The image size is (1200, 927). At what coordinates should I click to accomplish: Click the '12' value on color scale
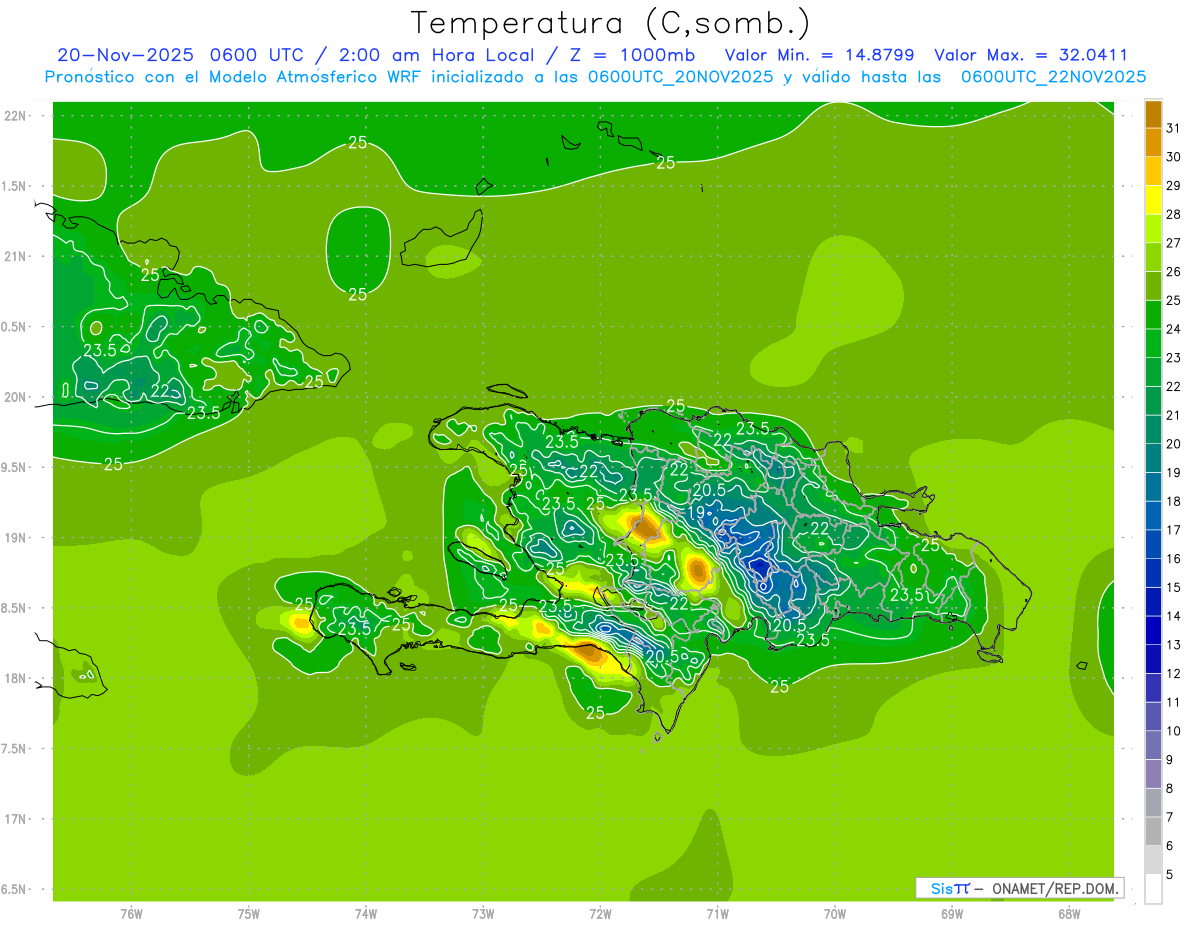(1173, 674)
